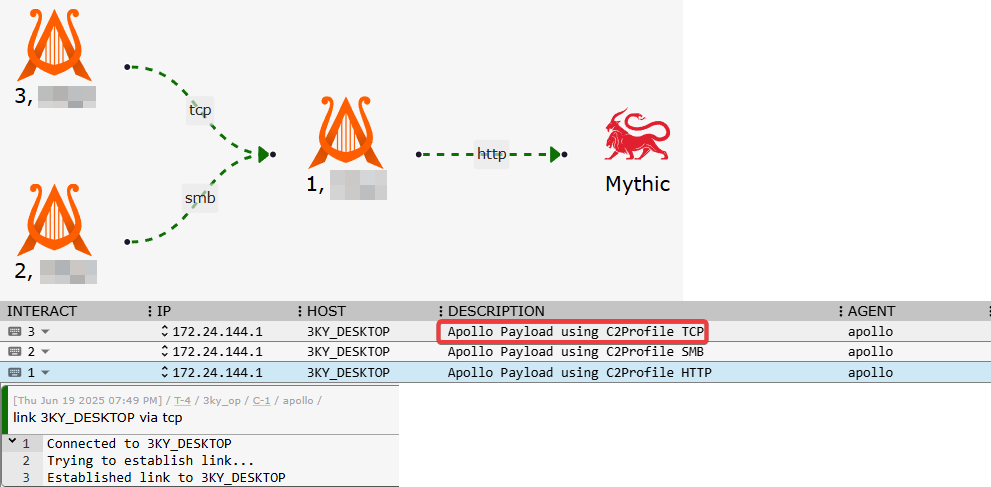The width and height of the screenshot is (991, 487).
Task: Sort by the AGENT column header
Action: [872, 311]
